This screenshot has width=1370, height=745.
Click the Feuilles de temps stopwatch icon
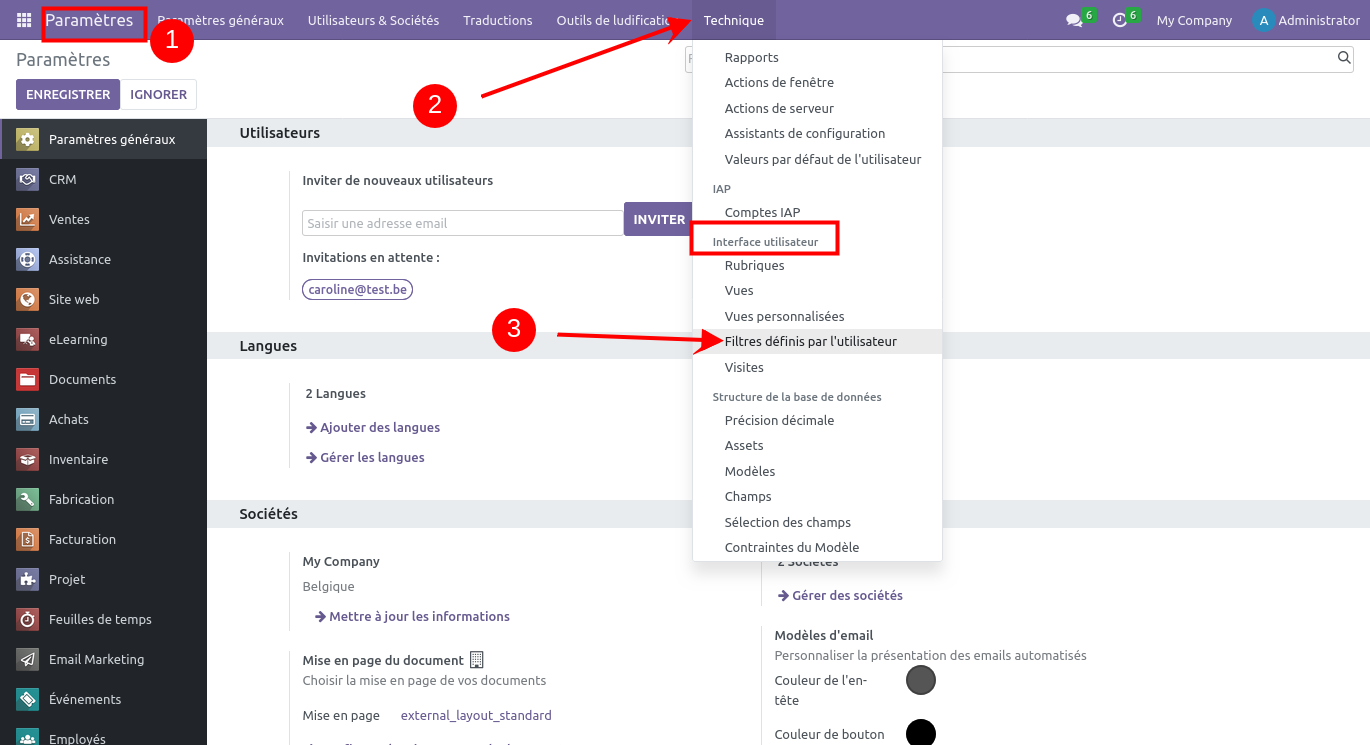(28, 619)
